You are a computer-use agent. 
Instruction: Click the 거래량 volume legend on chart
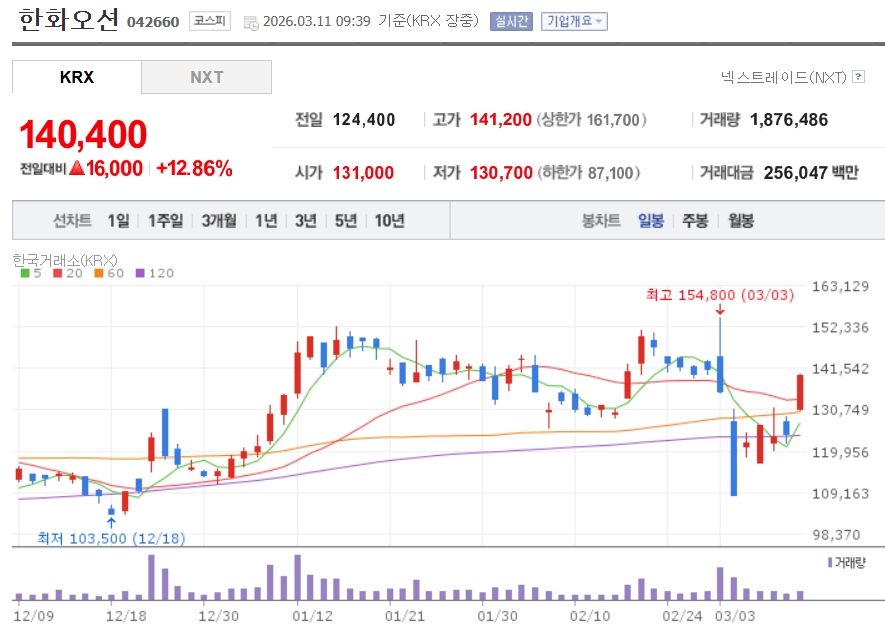[x=846, y=562]
